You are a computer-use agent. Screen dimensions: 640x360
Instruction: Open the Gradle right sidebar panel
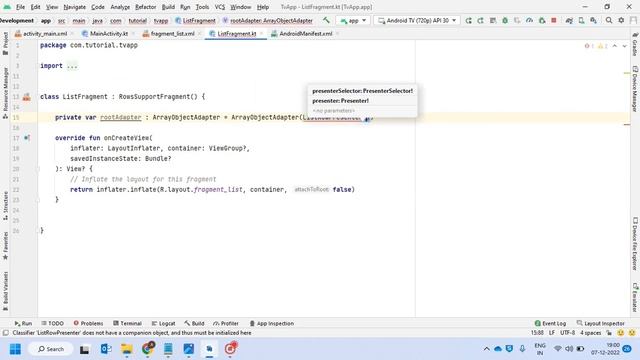[x=635, y=44]
